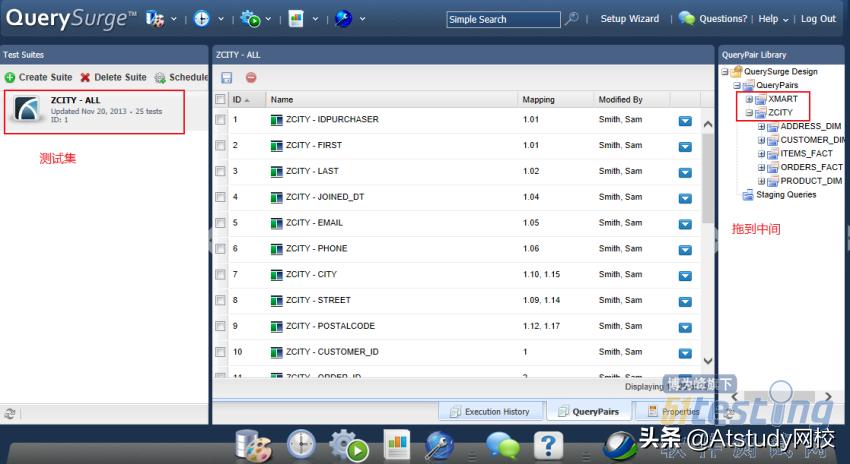The width and height of the screenshot is (850, 464).
Task: Switch to the Execution History tab
Action: coord(490,411)
